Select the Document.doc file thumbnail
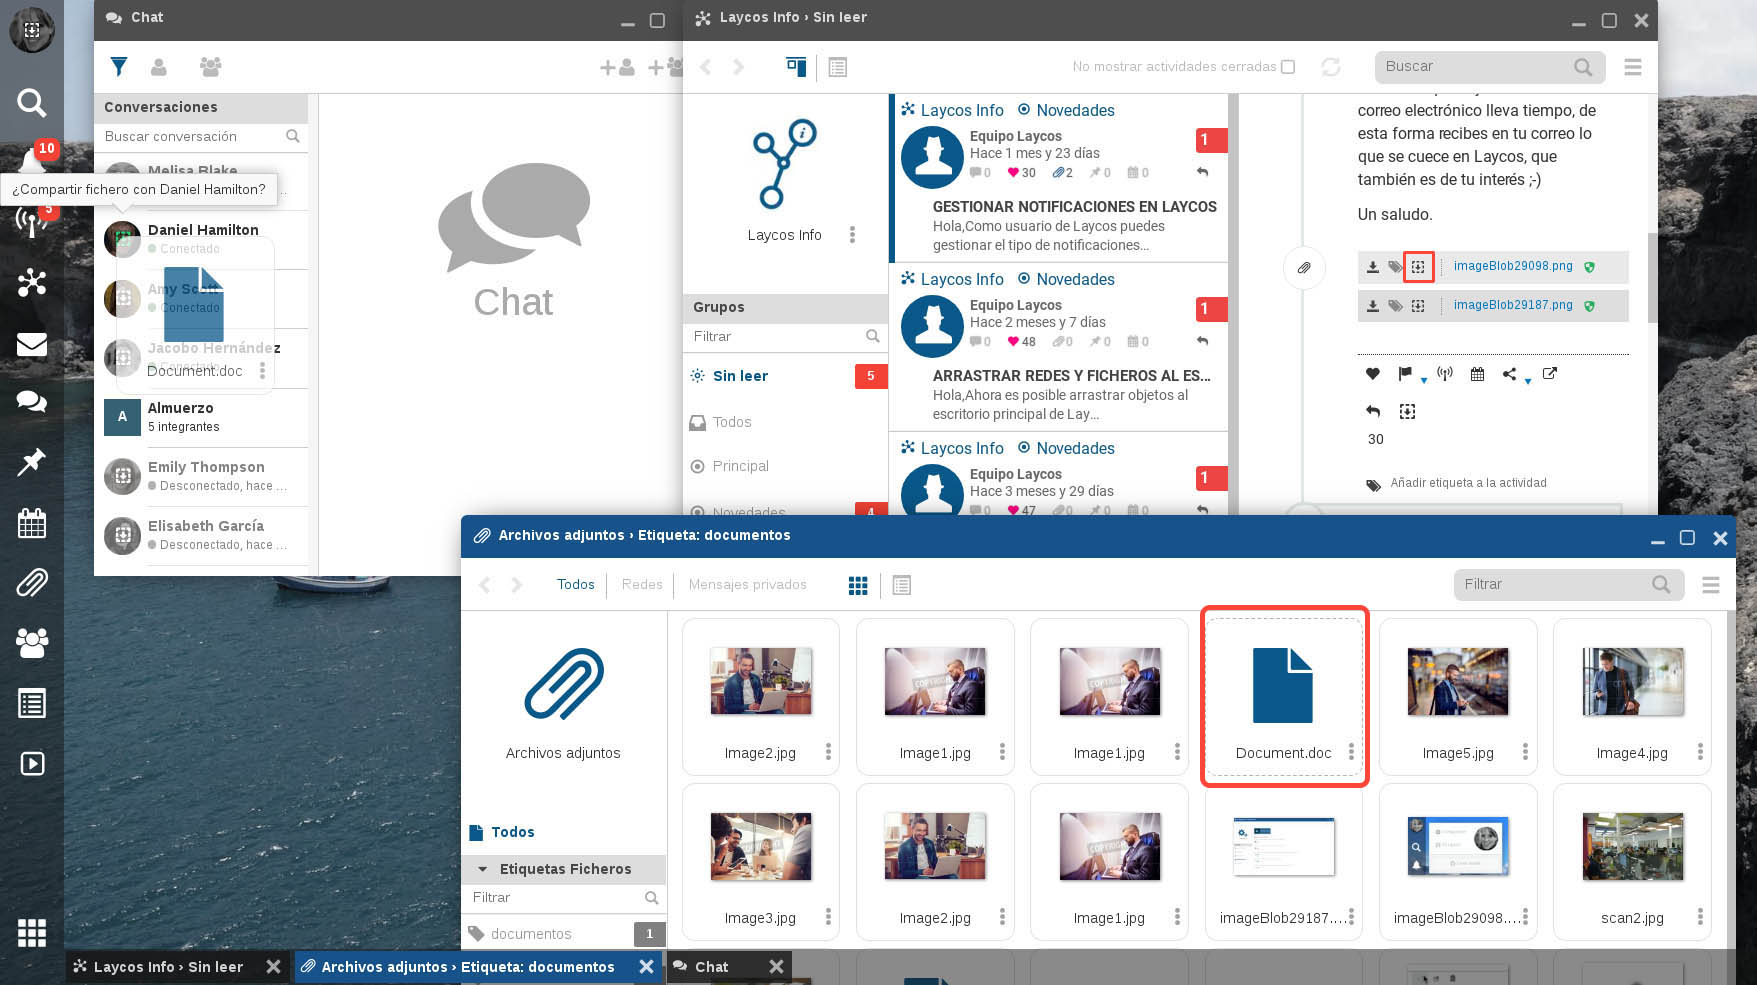 (x=1284, y=697)
